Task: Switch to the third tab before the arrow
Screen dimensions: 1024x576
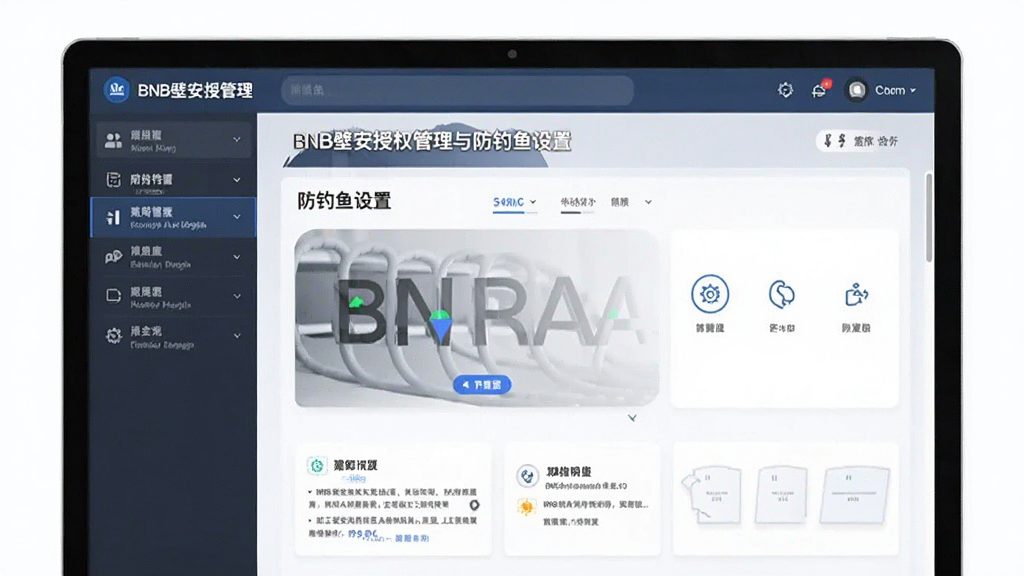Action: click(x=620, y=202)
